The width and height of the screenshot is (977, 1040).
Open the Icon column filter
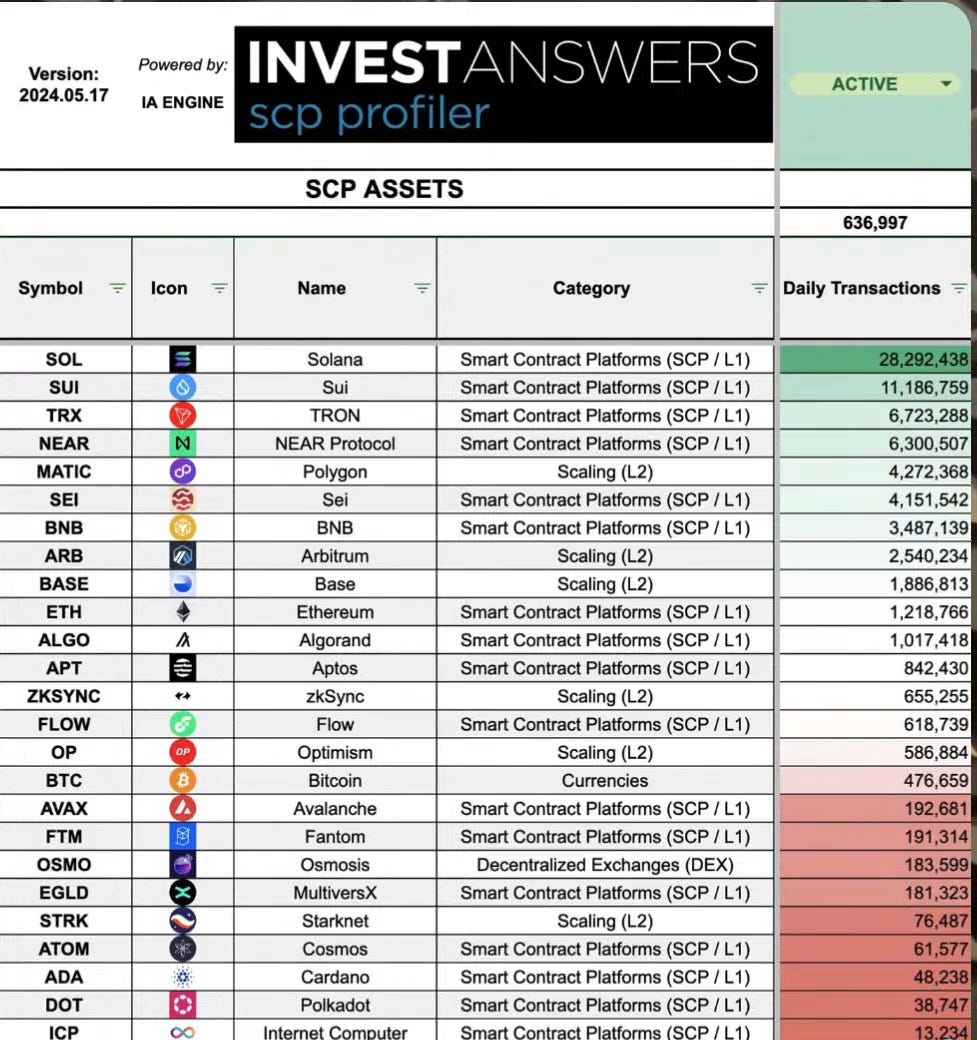point(219,288)
